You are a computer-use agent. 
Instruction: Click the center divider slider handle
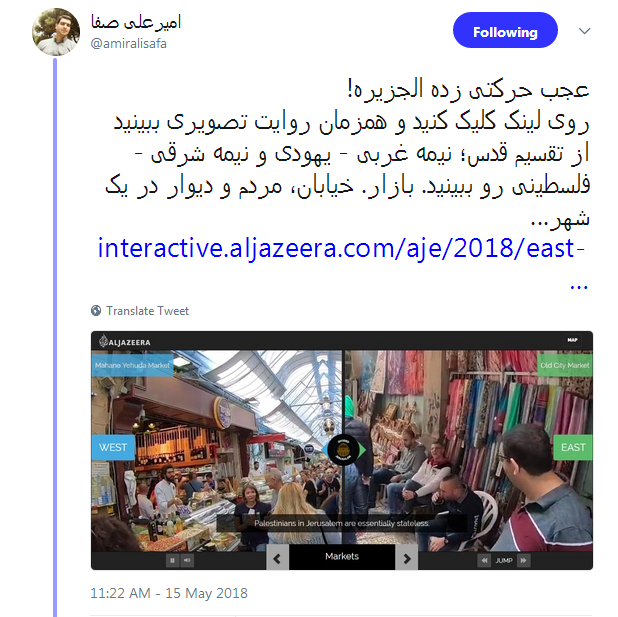tap(343, 450)
